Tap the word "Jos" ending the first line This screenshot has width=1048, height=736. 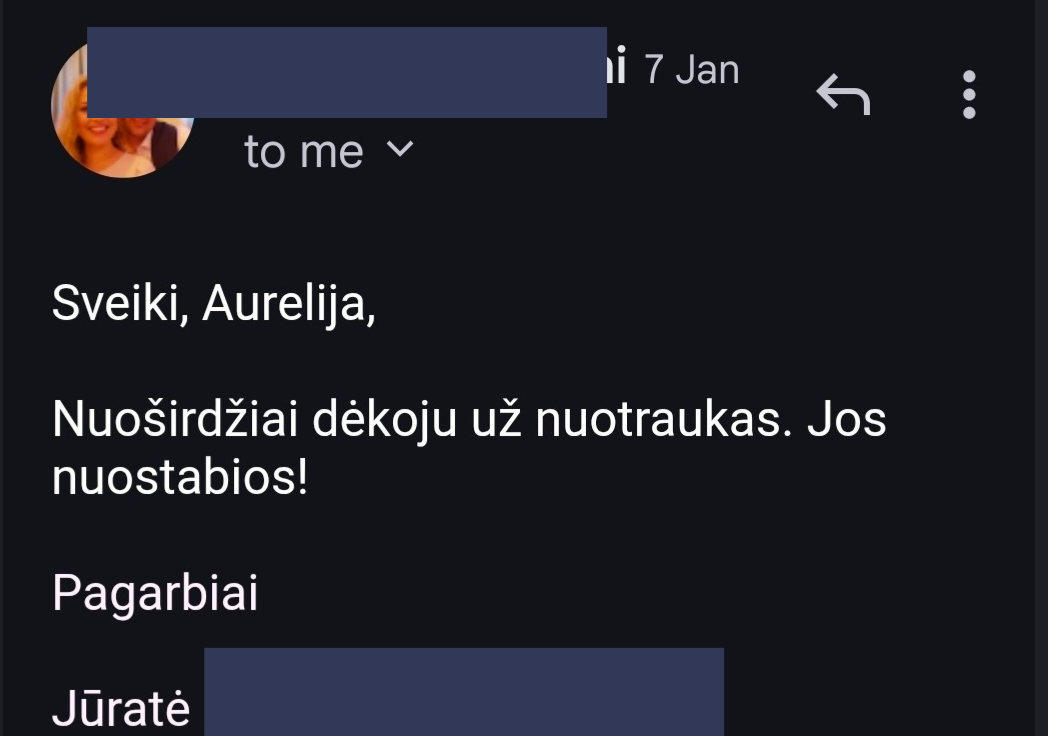[x=847, y=419]
